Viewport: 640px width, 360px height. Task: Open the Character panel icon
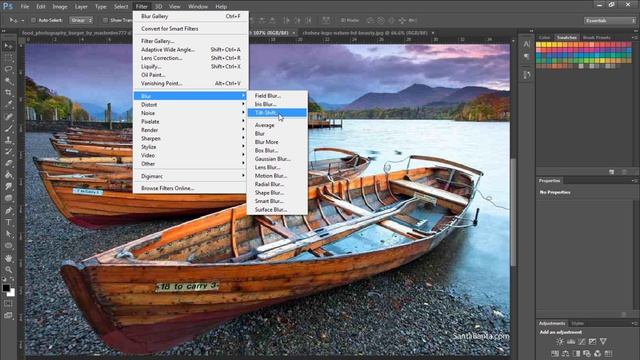click(x=527, y=44)
